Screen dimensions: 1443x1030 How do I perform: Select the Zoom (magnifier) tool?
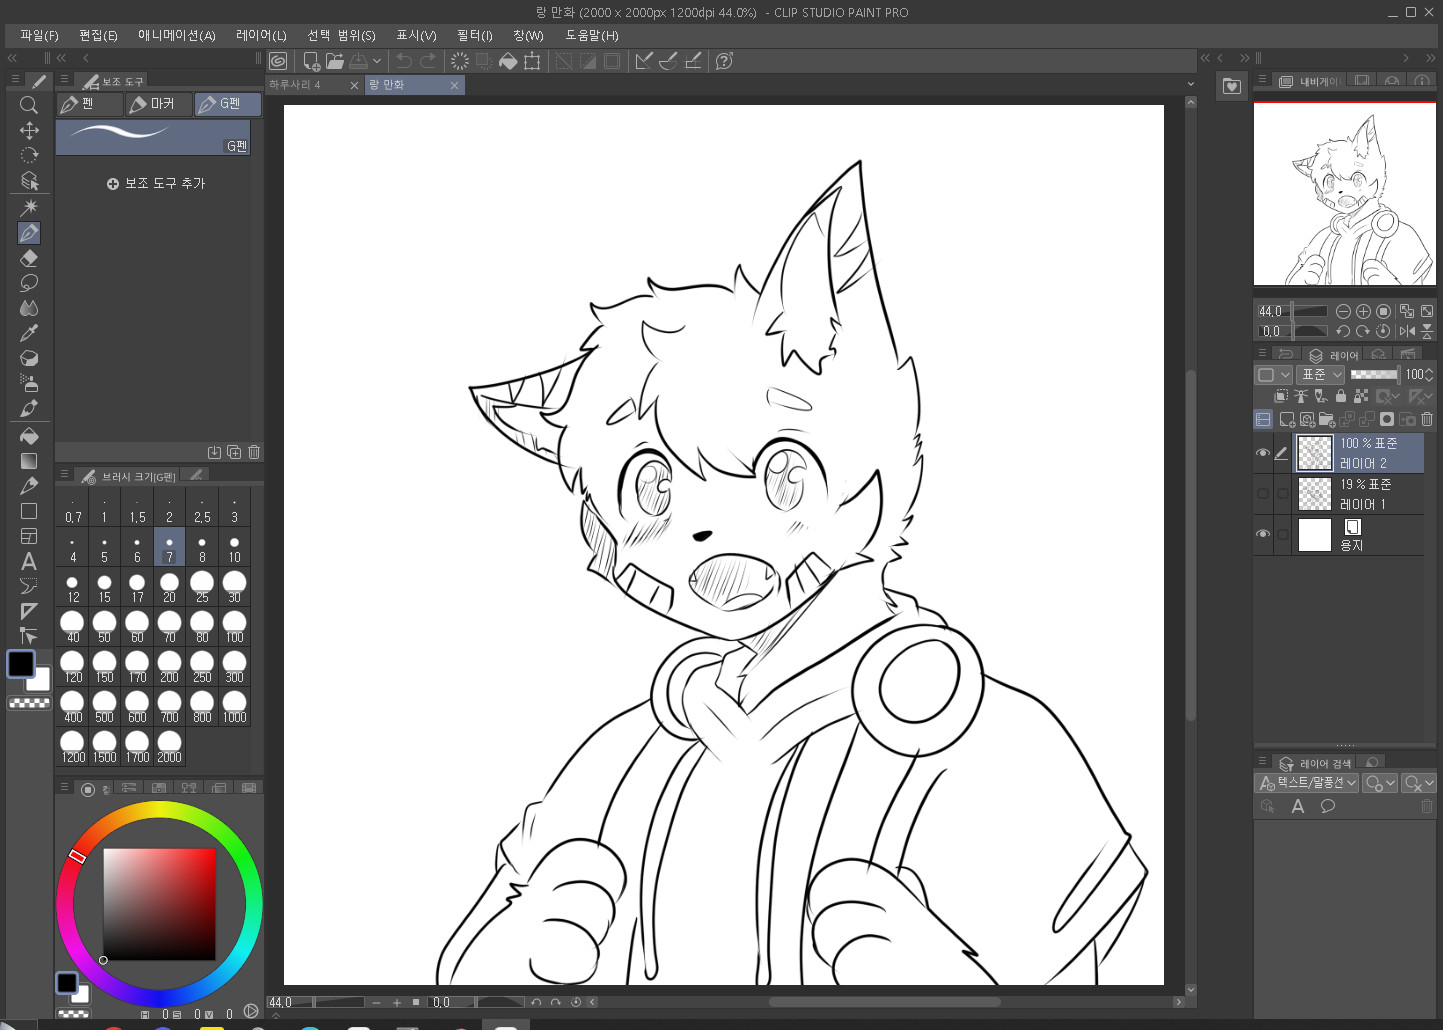pyautogui.click(x=29, y=105)
